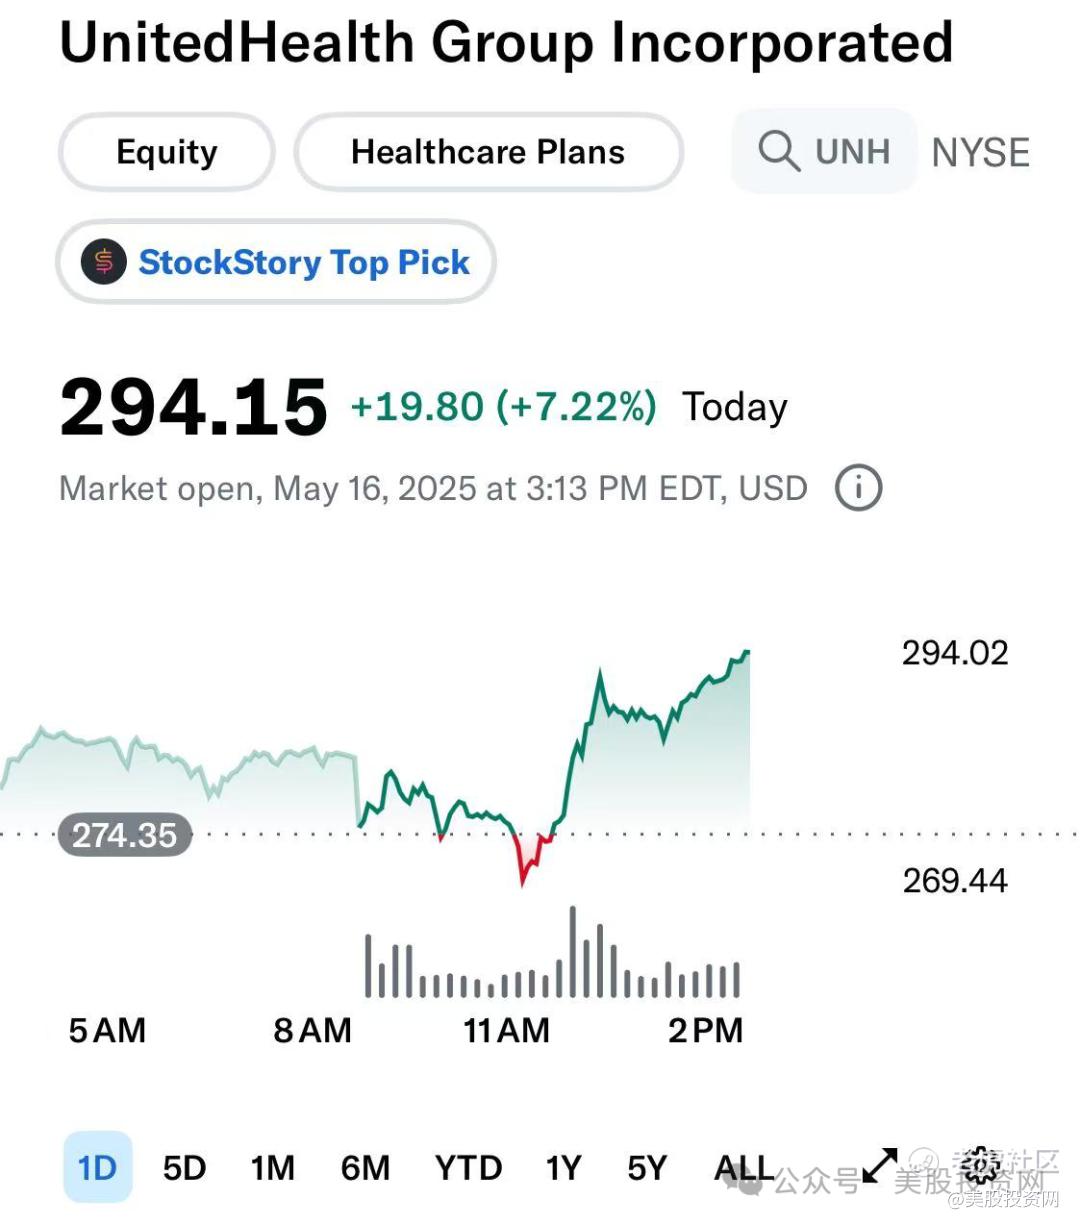Select the 1Y chart range
This screenshot has width=1080, height=1224.
click(x=563, y=1167)
